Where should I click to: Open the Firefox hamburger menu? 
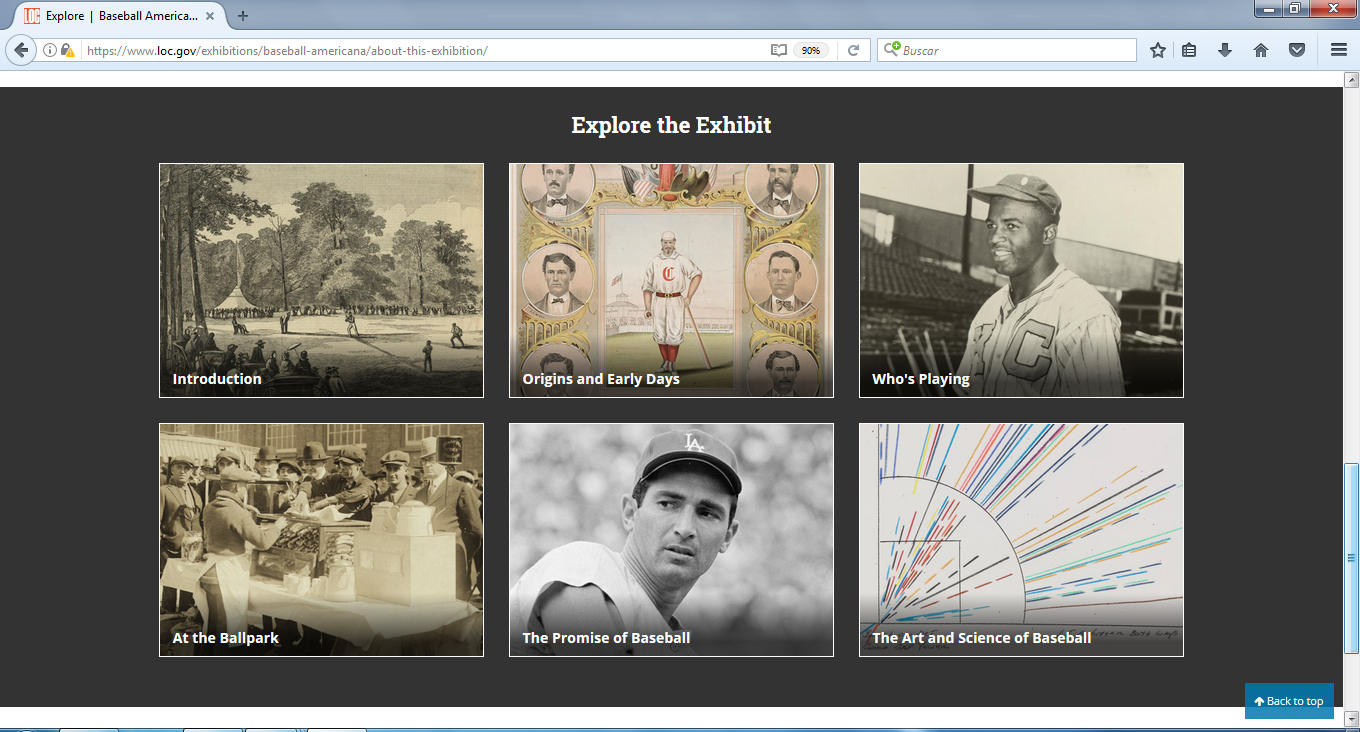click(x=1338, y=50)
